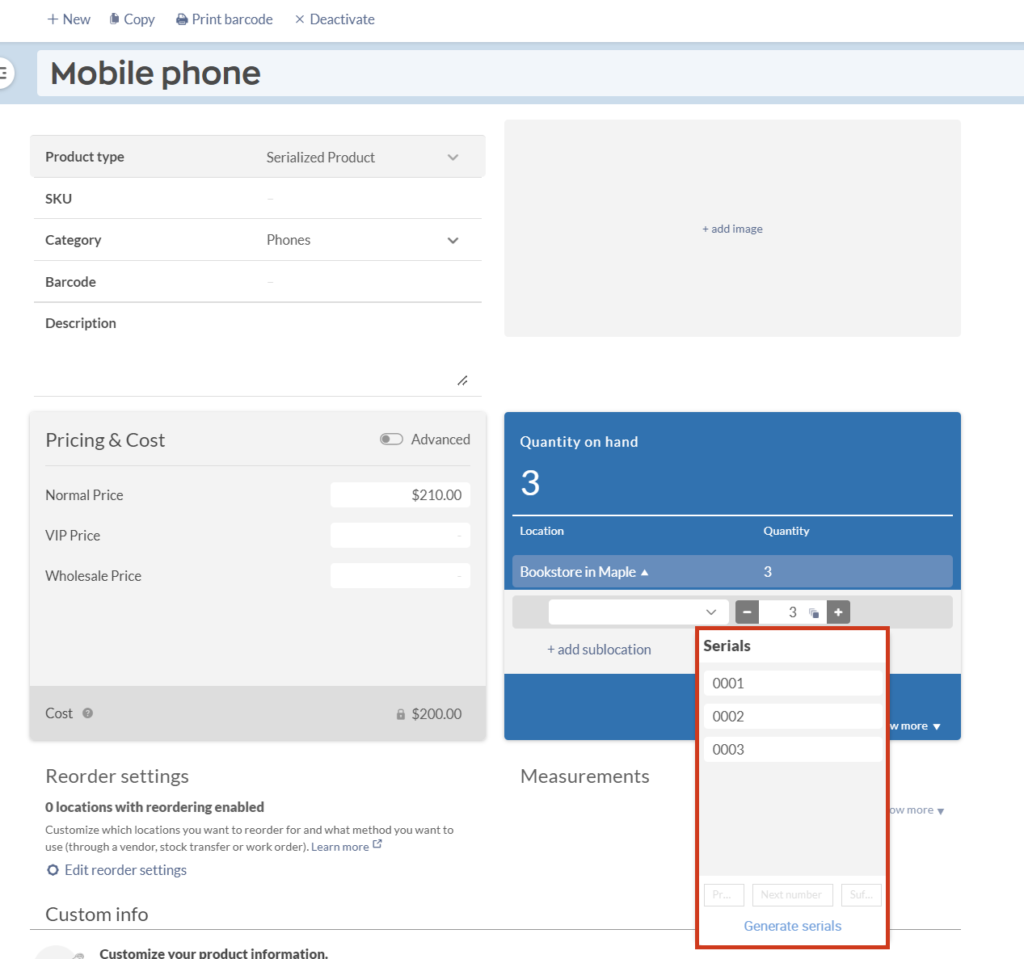Expand the Show more measurements section
1024x959 pixels.
pos(915,810)
